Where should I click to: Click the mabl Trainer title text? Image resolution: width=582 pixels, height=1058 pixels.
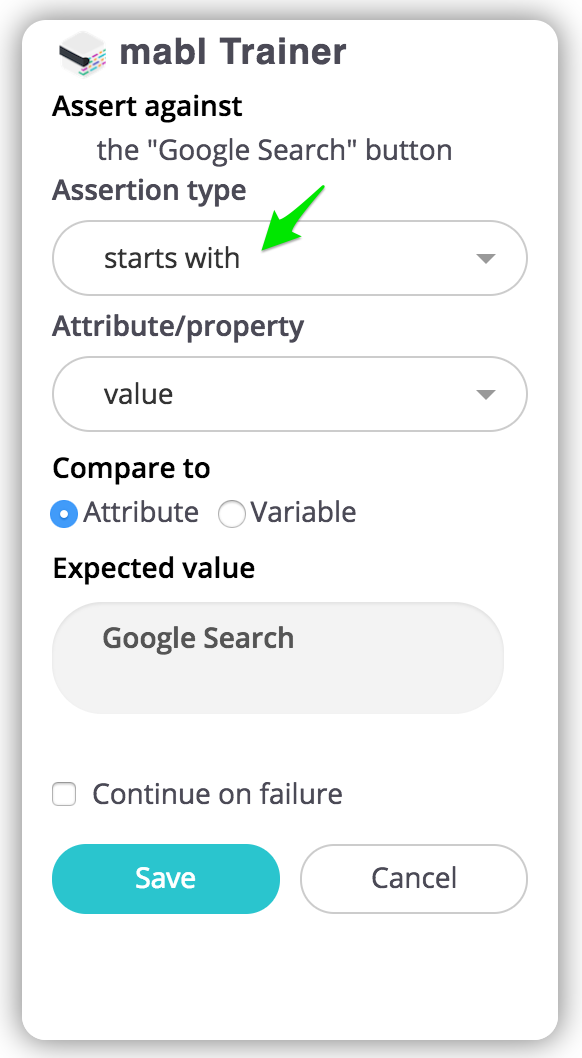233,52
